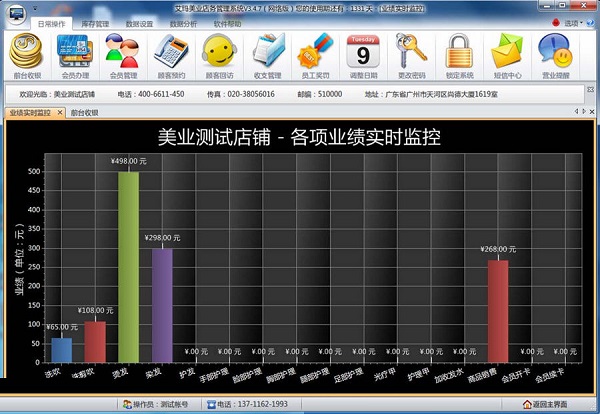Click the house icon for 返回主界面
Image resolution: width=600 pixels, height=414 pixels.
[527, 404]
